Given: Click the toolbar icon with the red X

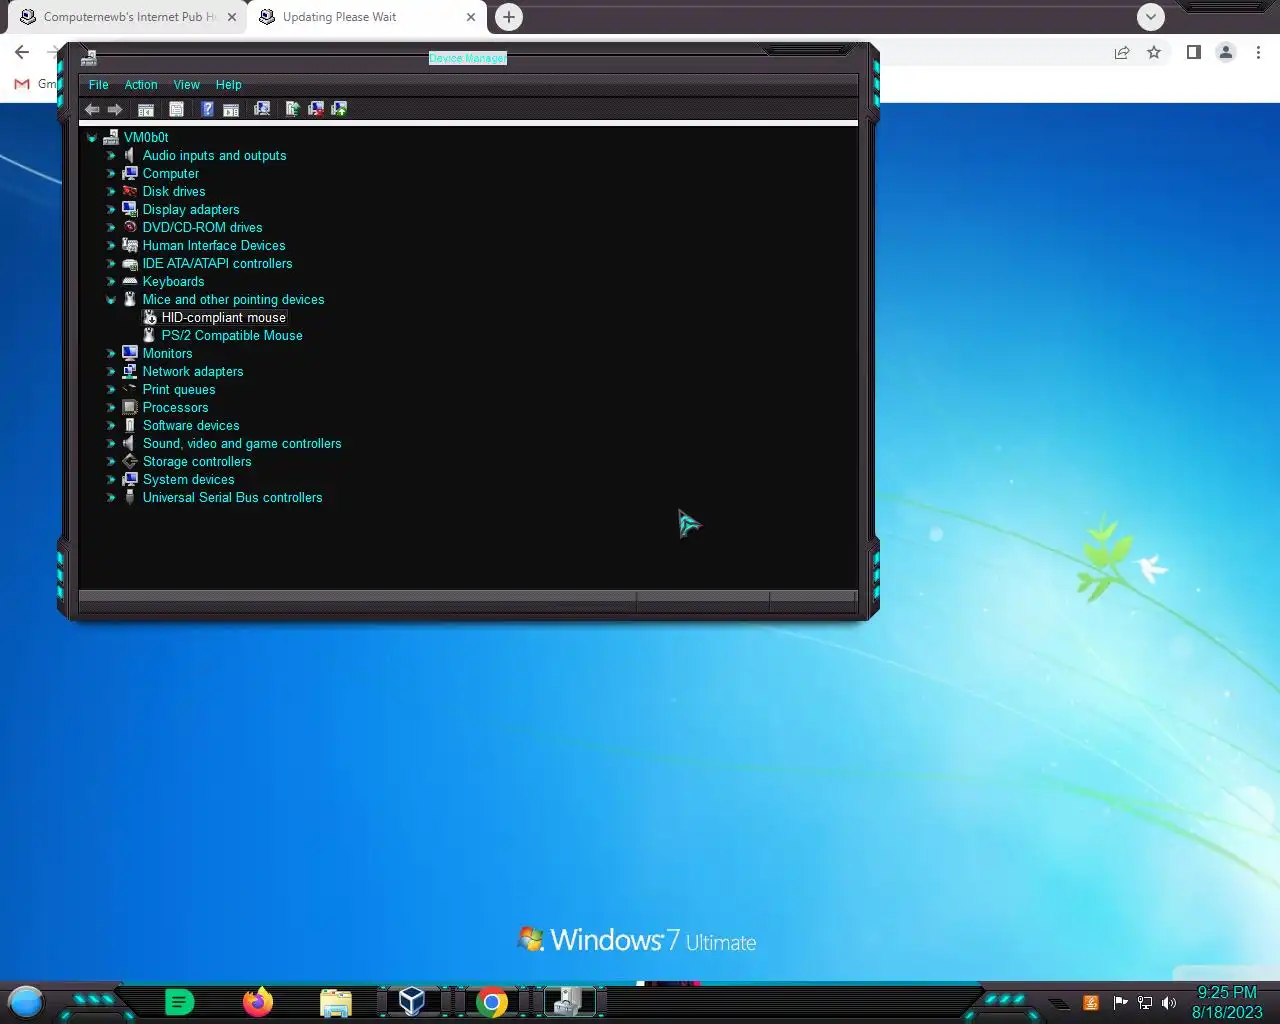Looking at the screenshot, I should tap(316, 109).
